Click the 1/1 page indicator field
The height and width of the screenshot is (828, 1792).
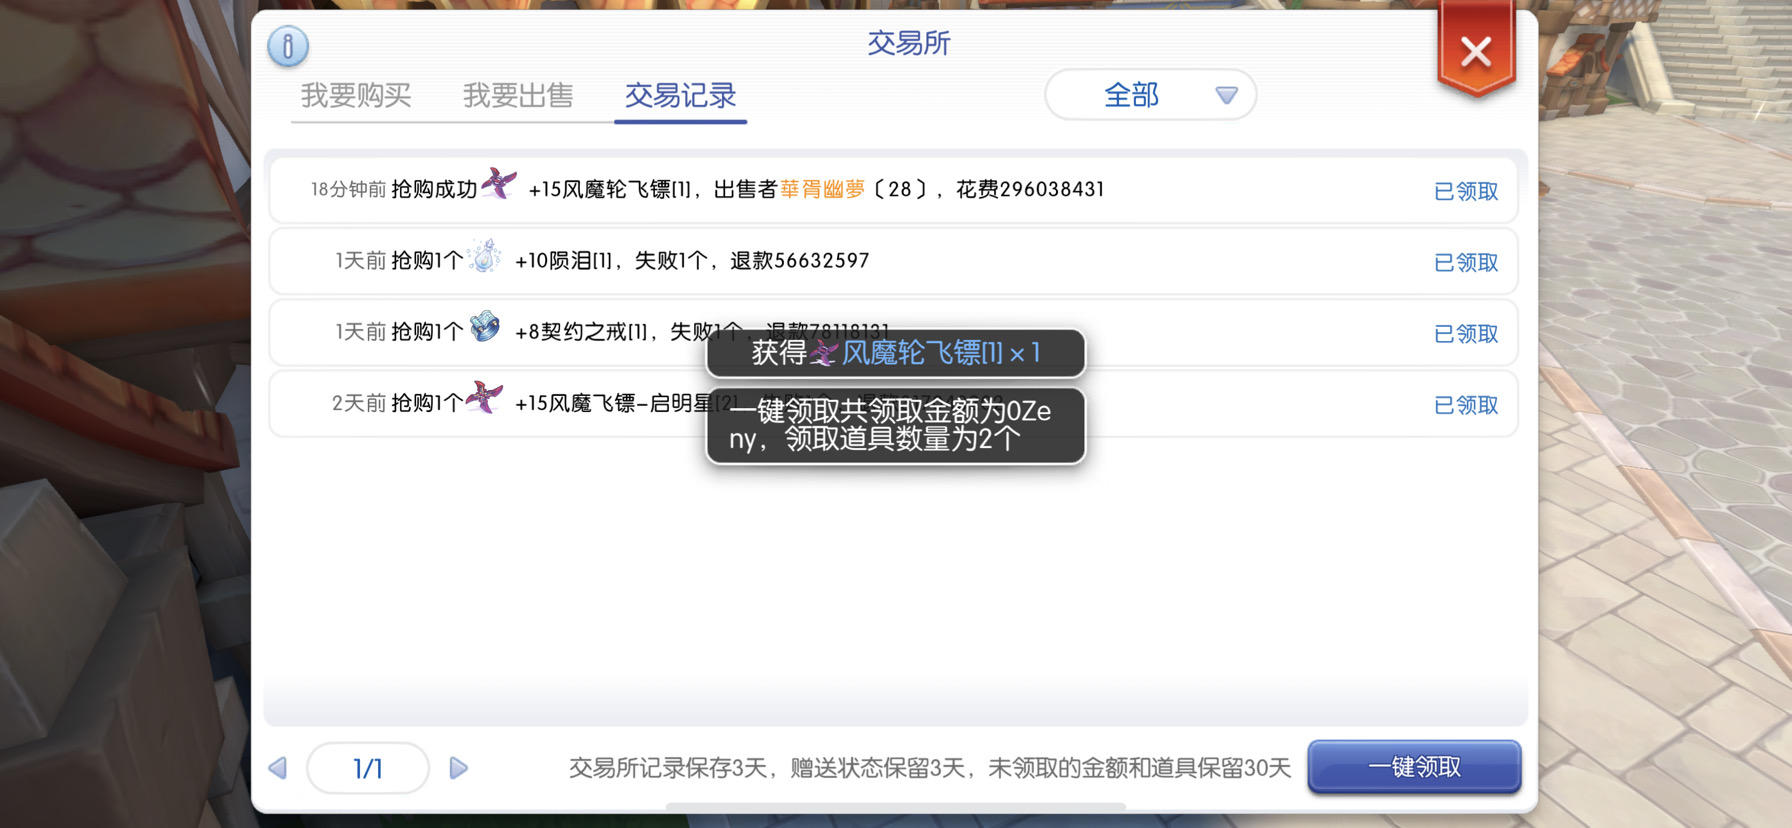(x=368, y=768)
